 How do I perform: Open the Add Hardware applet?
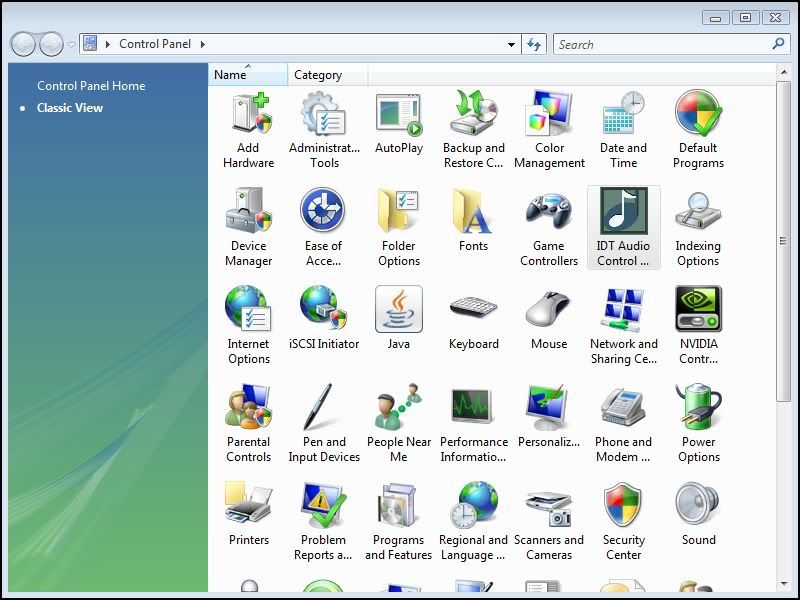coord(248,131)
